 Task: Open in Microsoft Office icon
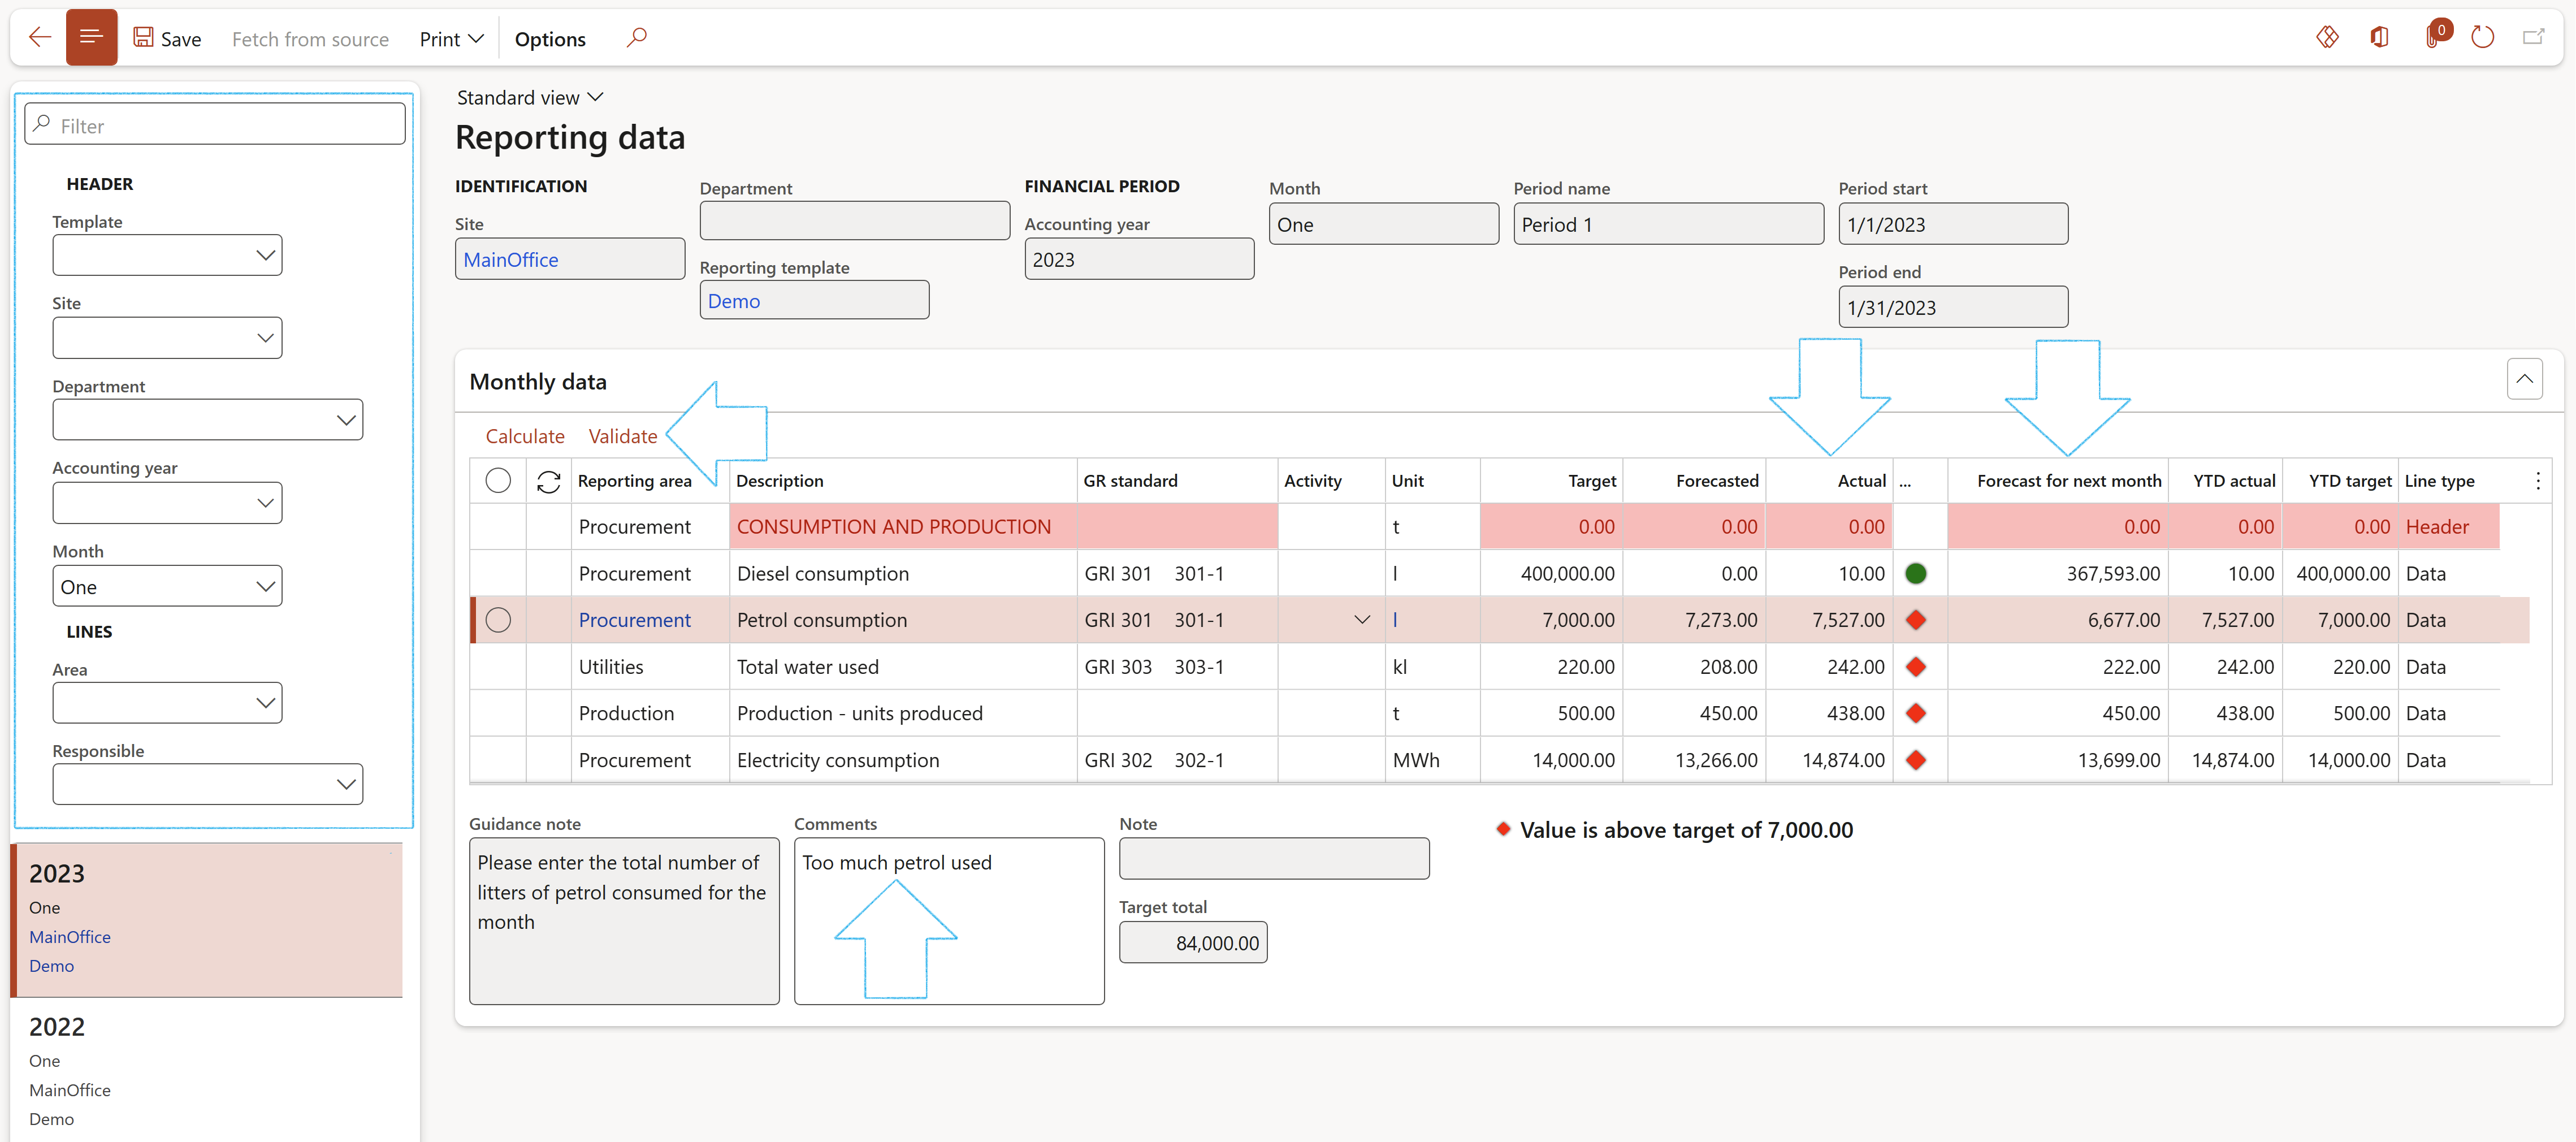(2379, 38)
